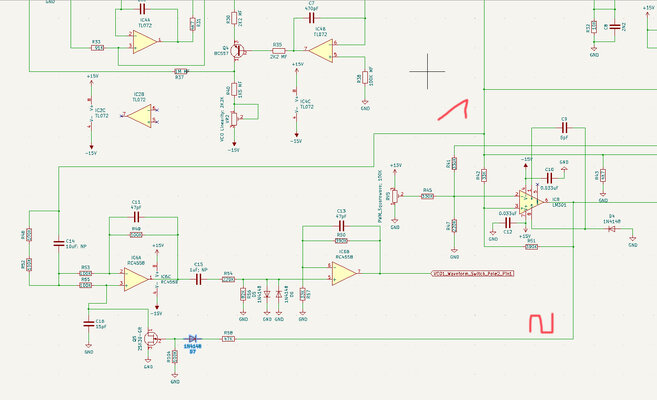Select the IC6B RC4558 op-amp triangle
The height and width of the screenshot is (400, 657).
click(344, 273)
